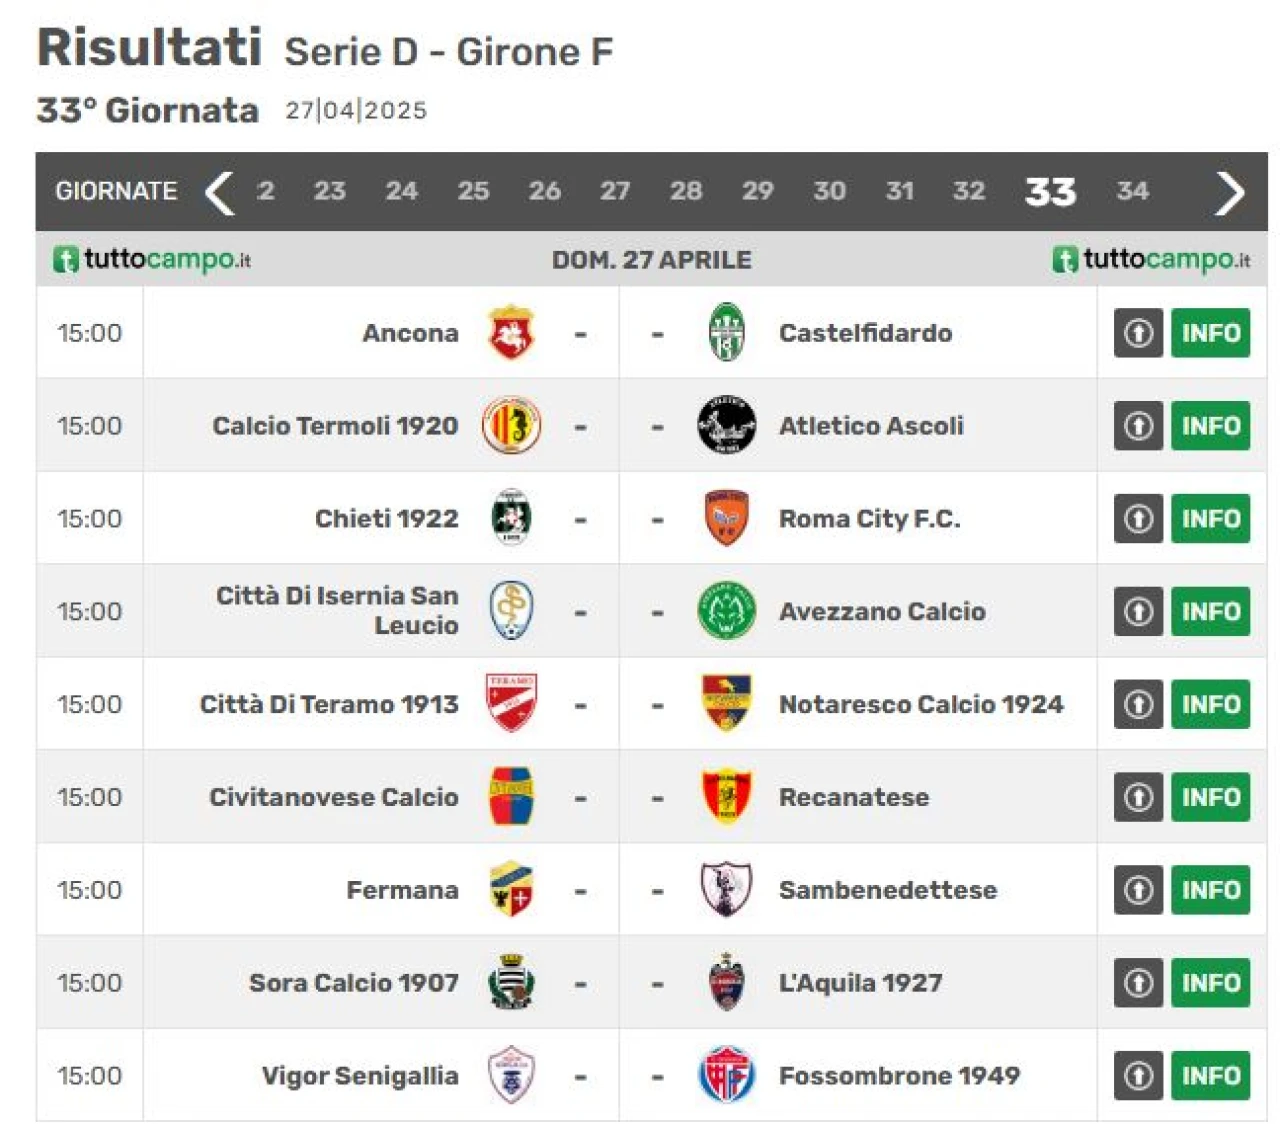Select giornata 23 in the bar
Image resolution: width=1280 pixels, height=1124 pixels.
point(329,191)
